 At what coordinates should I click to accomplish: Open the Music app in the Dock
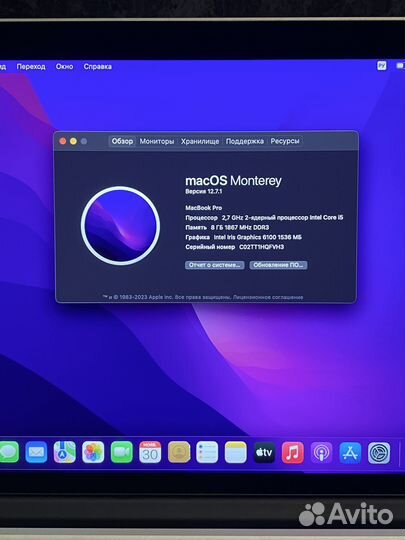click(x=293, y=452)
